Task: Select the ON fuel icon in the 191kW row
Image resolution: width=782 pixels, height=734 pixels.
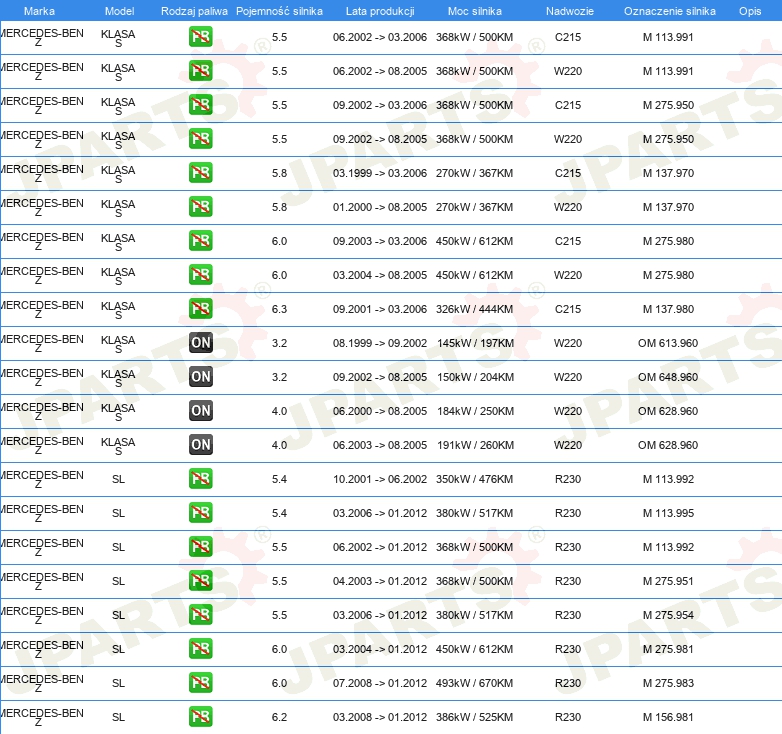Action: click(x=200, y=445)
